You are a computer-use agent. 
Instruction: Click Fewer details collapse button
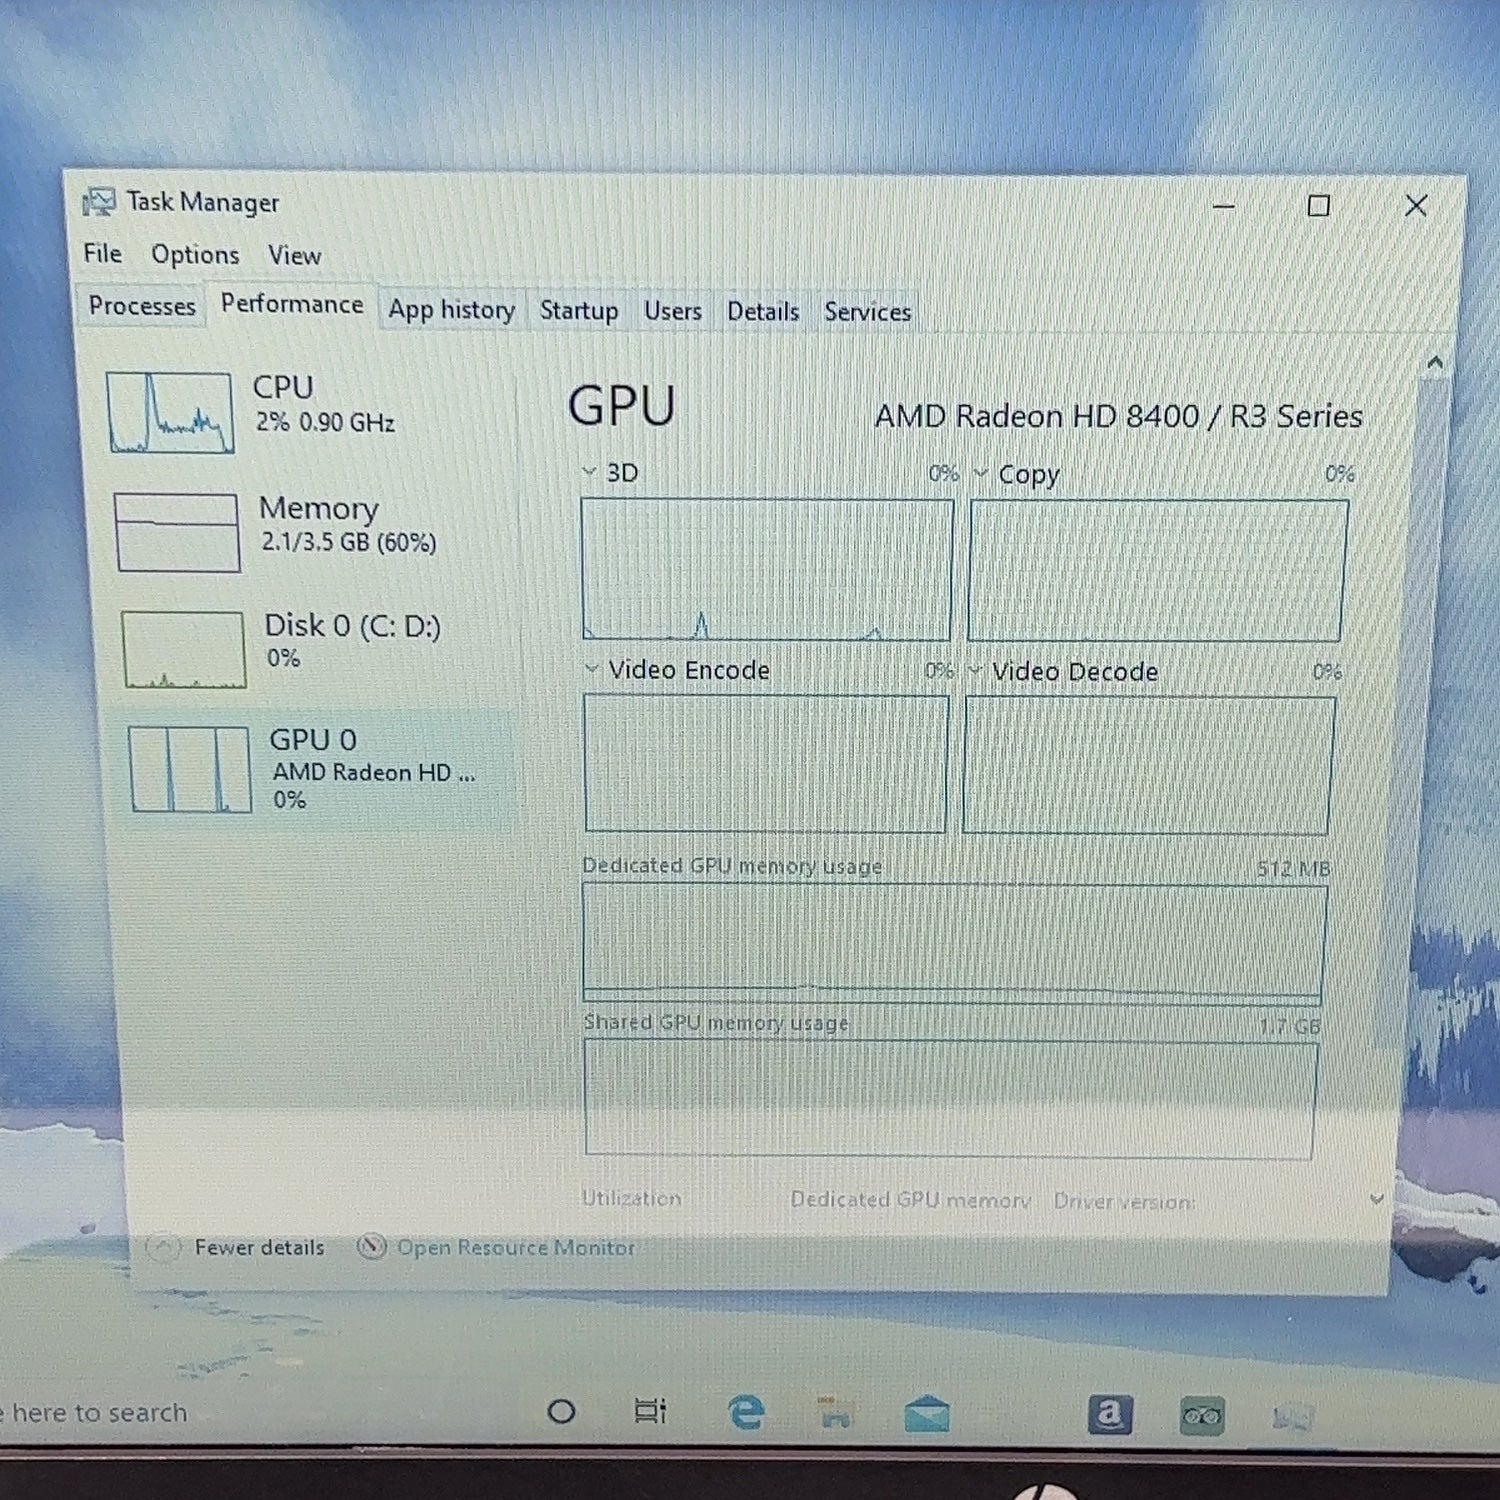(x=237, y=1247)
